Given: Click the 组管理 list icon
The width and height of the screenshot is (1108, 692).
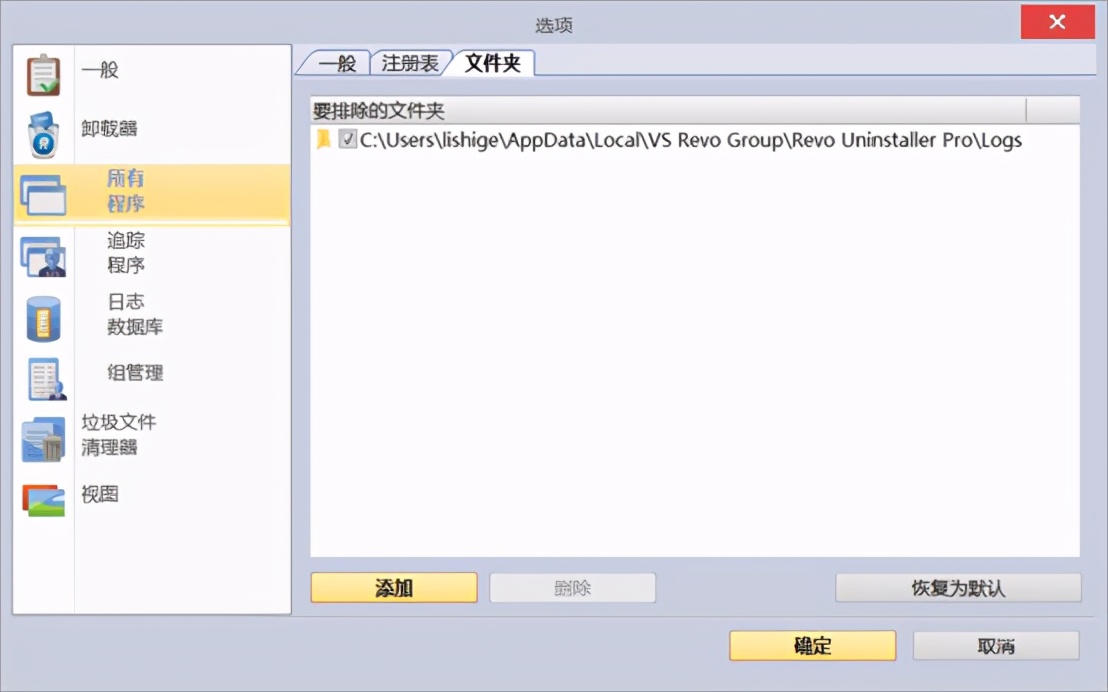Looking at the screenshot, I should 46,378.
